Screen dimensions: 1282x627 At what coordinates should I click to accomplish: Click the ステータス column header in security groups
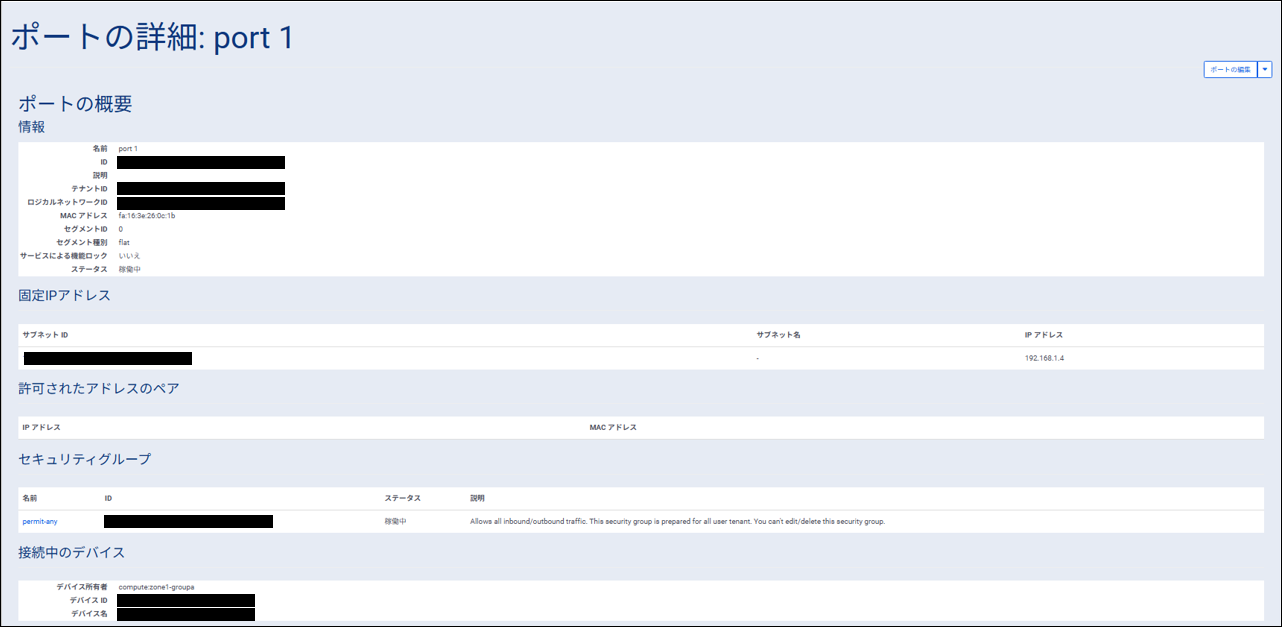click(x=402, y=498)
